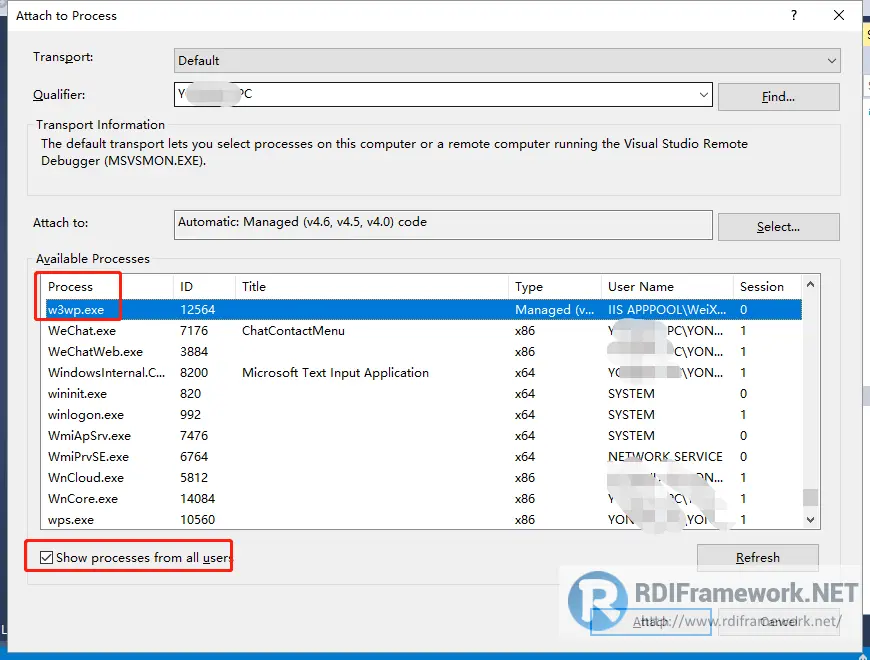The image size is (870, 660).
Task: Click the Attach to code type field
Action: 443,225
